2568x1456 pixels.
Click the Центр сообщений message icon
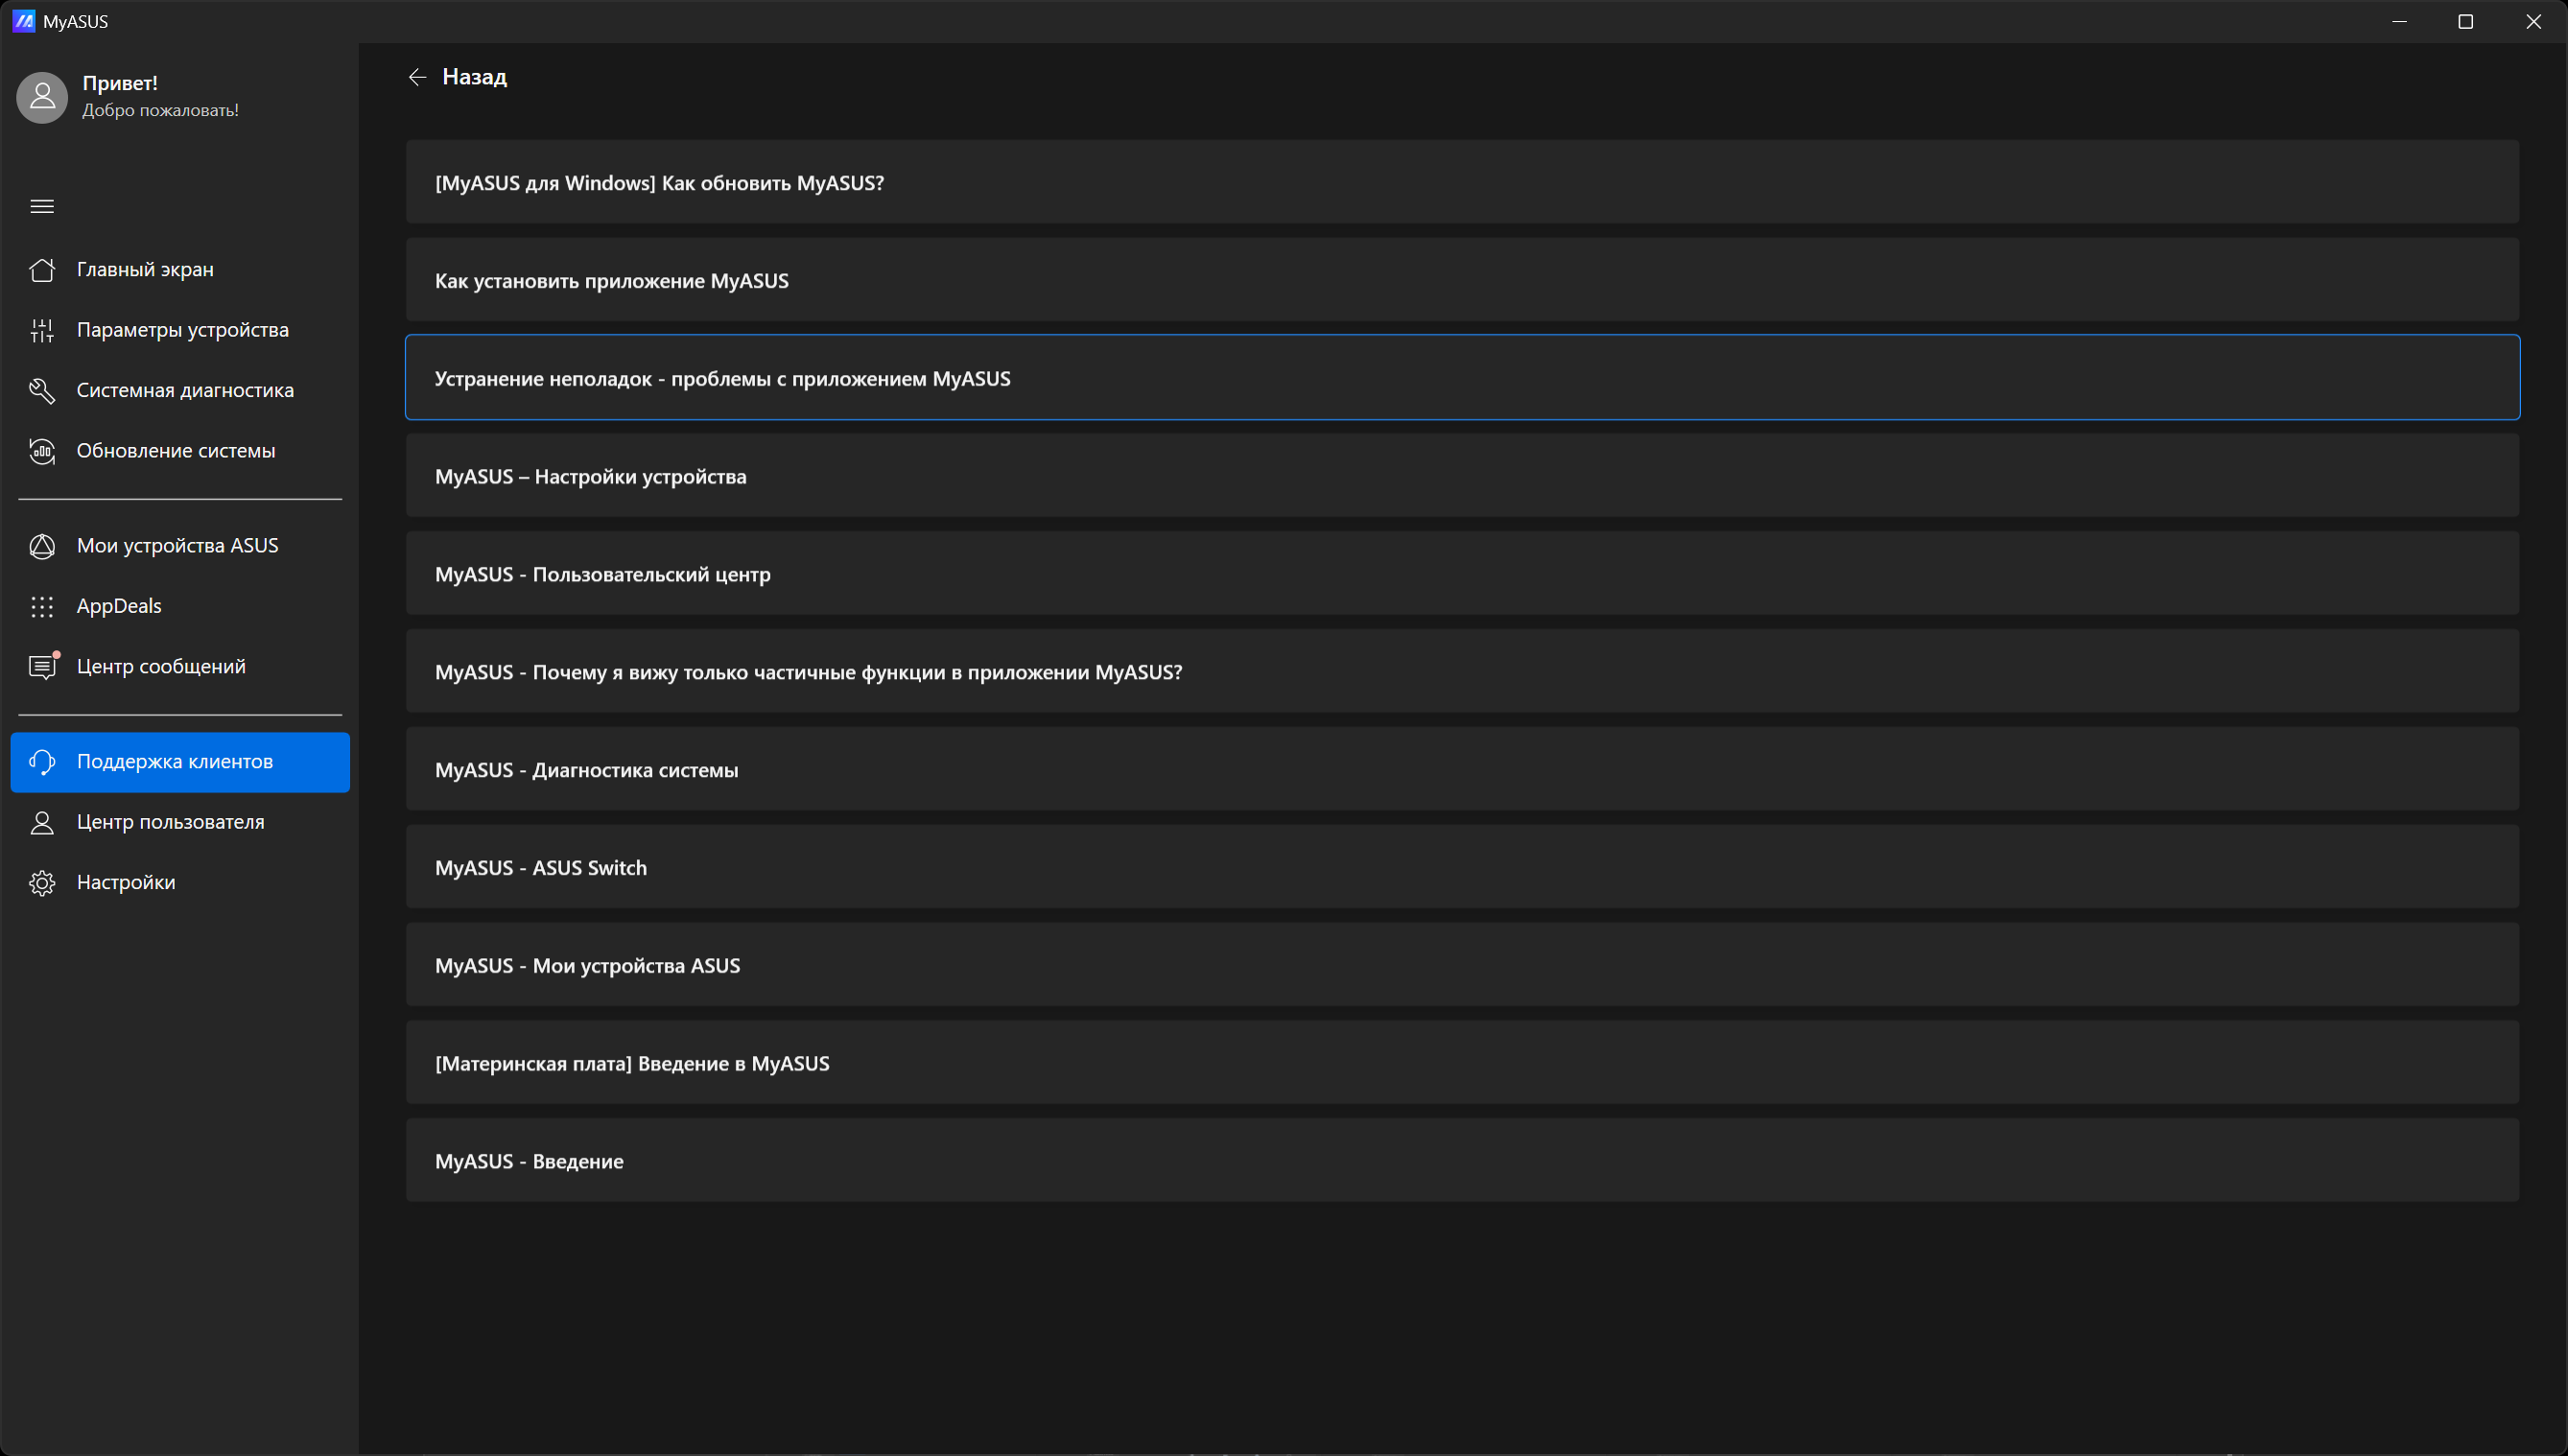pyautogui.click(x=42, y=666)
